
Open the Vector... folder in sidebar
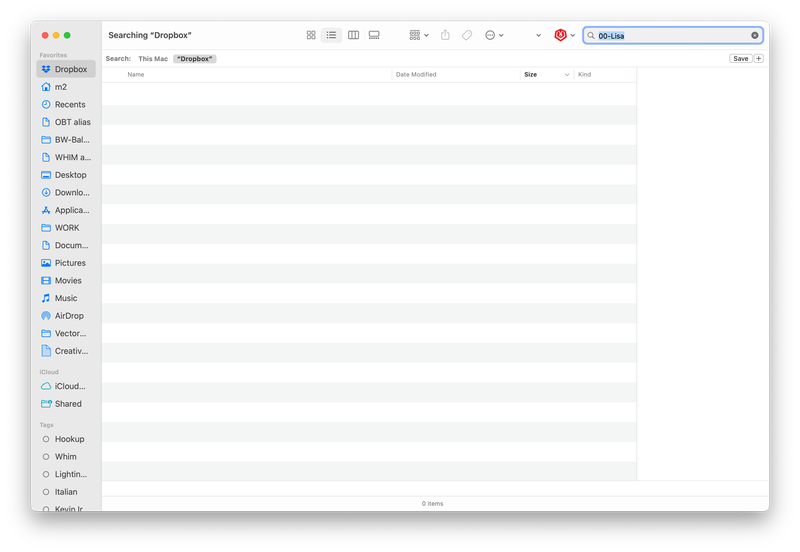click(66, 333)
